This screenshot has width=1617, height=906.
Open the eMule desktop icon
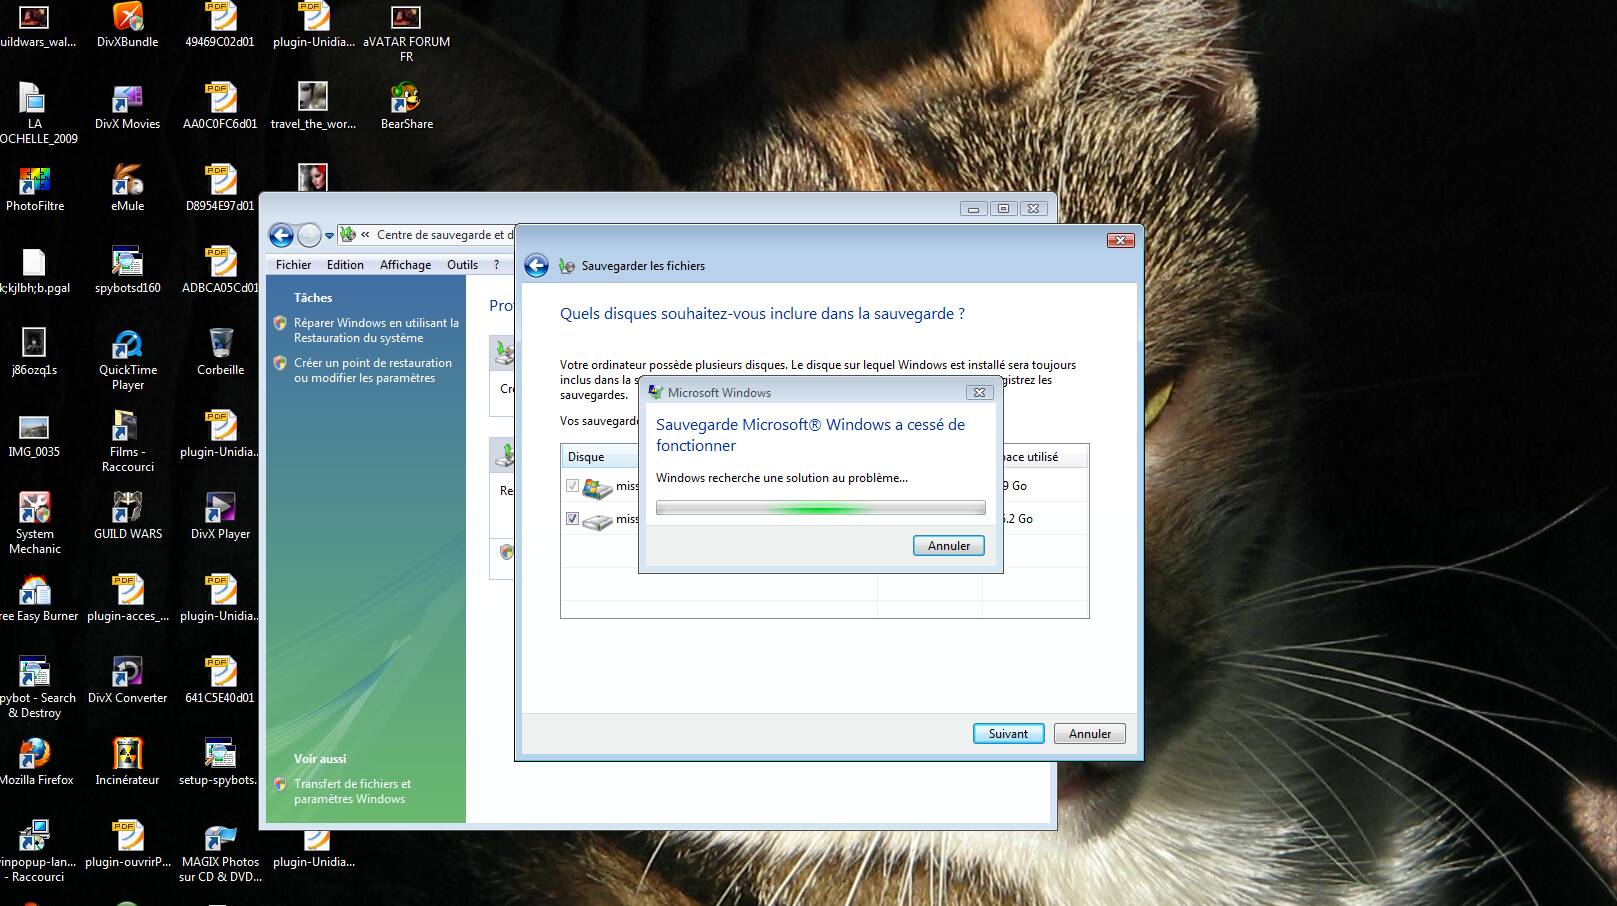pos(127,181)
